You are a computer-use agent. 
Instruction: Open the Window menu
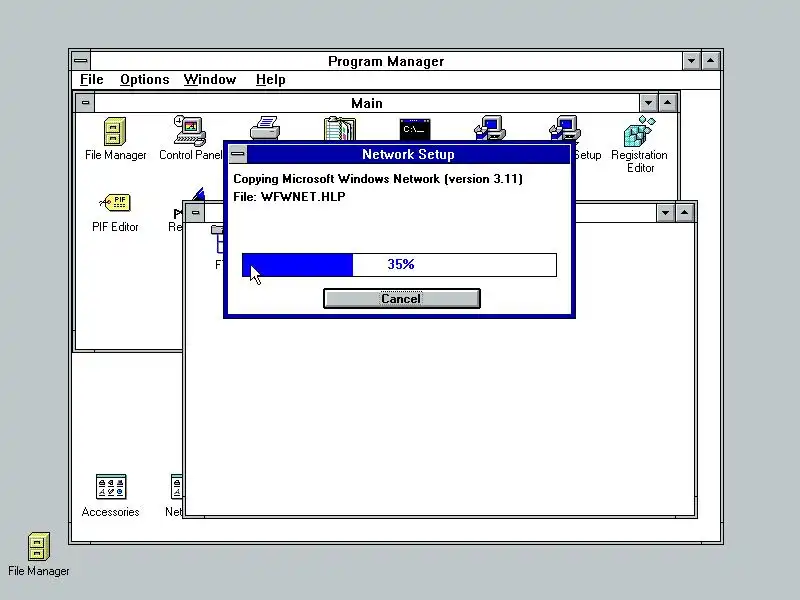click(x=210, y=80)
